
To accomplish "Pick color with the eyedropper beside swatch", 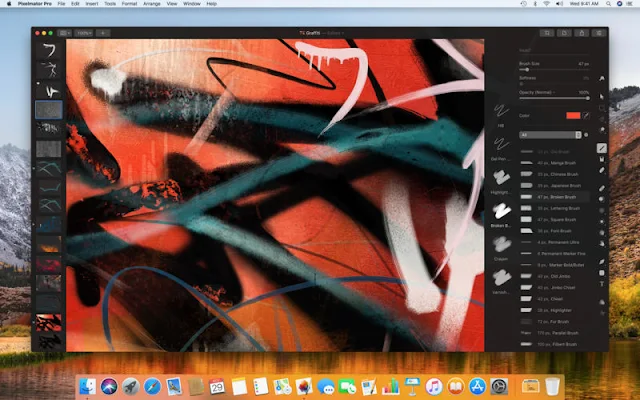I will pyautogui.click(x=586, y=116).
